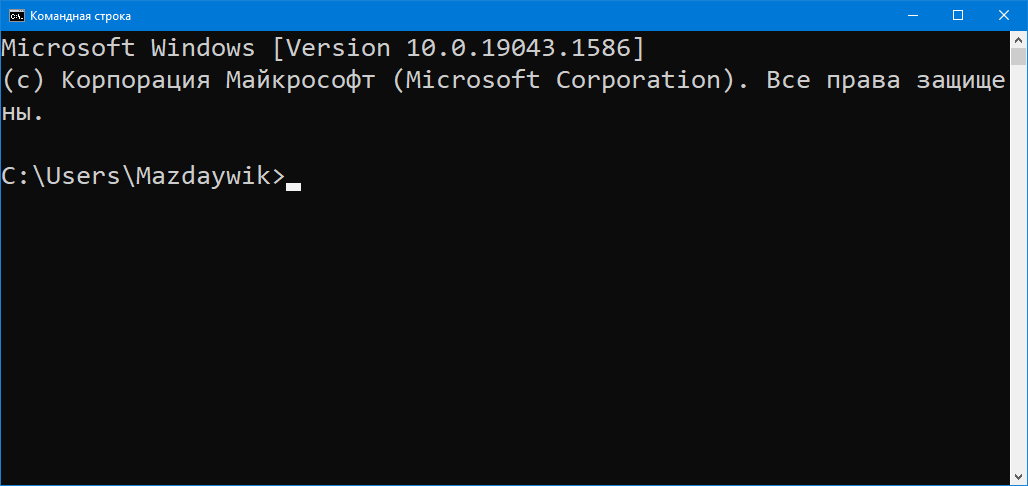Click the word Корпорация in copyright line
Viewport: 1028px width, 486px height.
tap(135, 80)
